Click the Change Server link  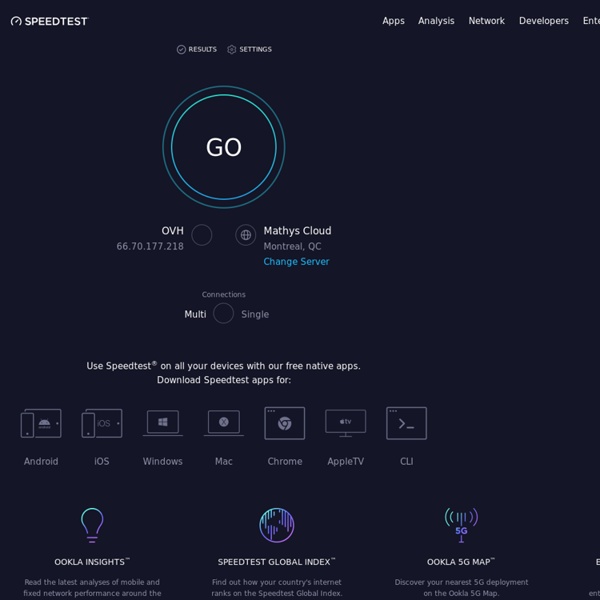[x=296, y=262]
